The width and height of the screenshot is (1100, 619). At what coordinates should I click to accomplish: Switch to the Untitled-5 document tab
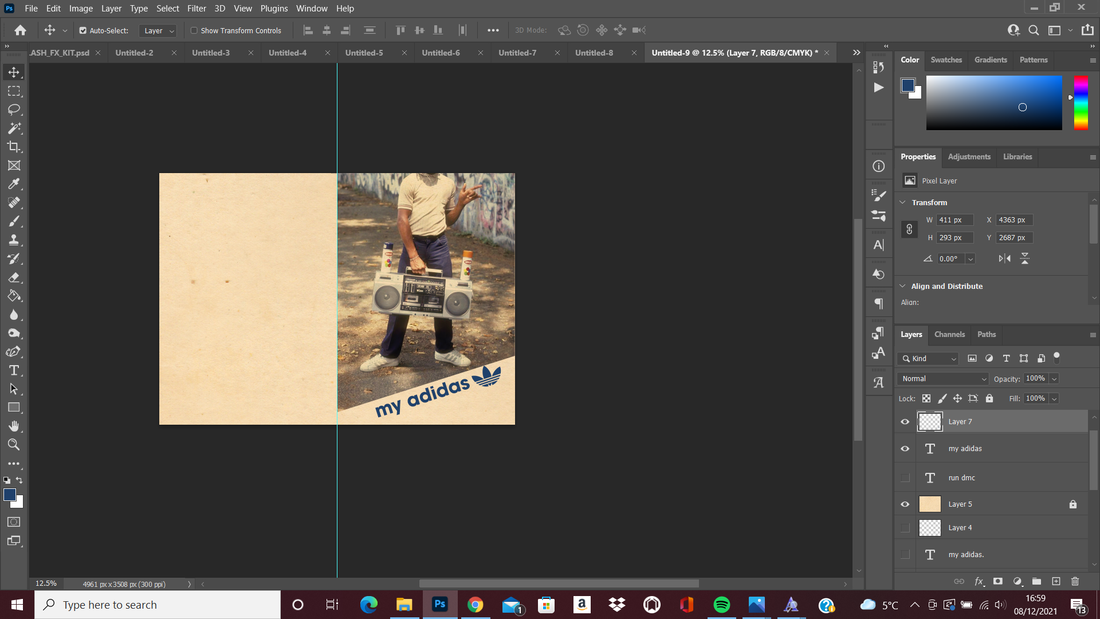coord(364,53)
